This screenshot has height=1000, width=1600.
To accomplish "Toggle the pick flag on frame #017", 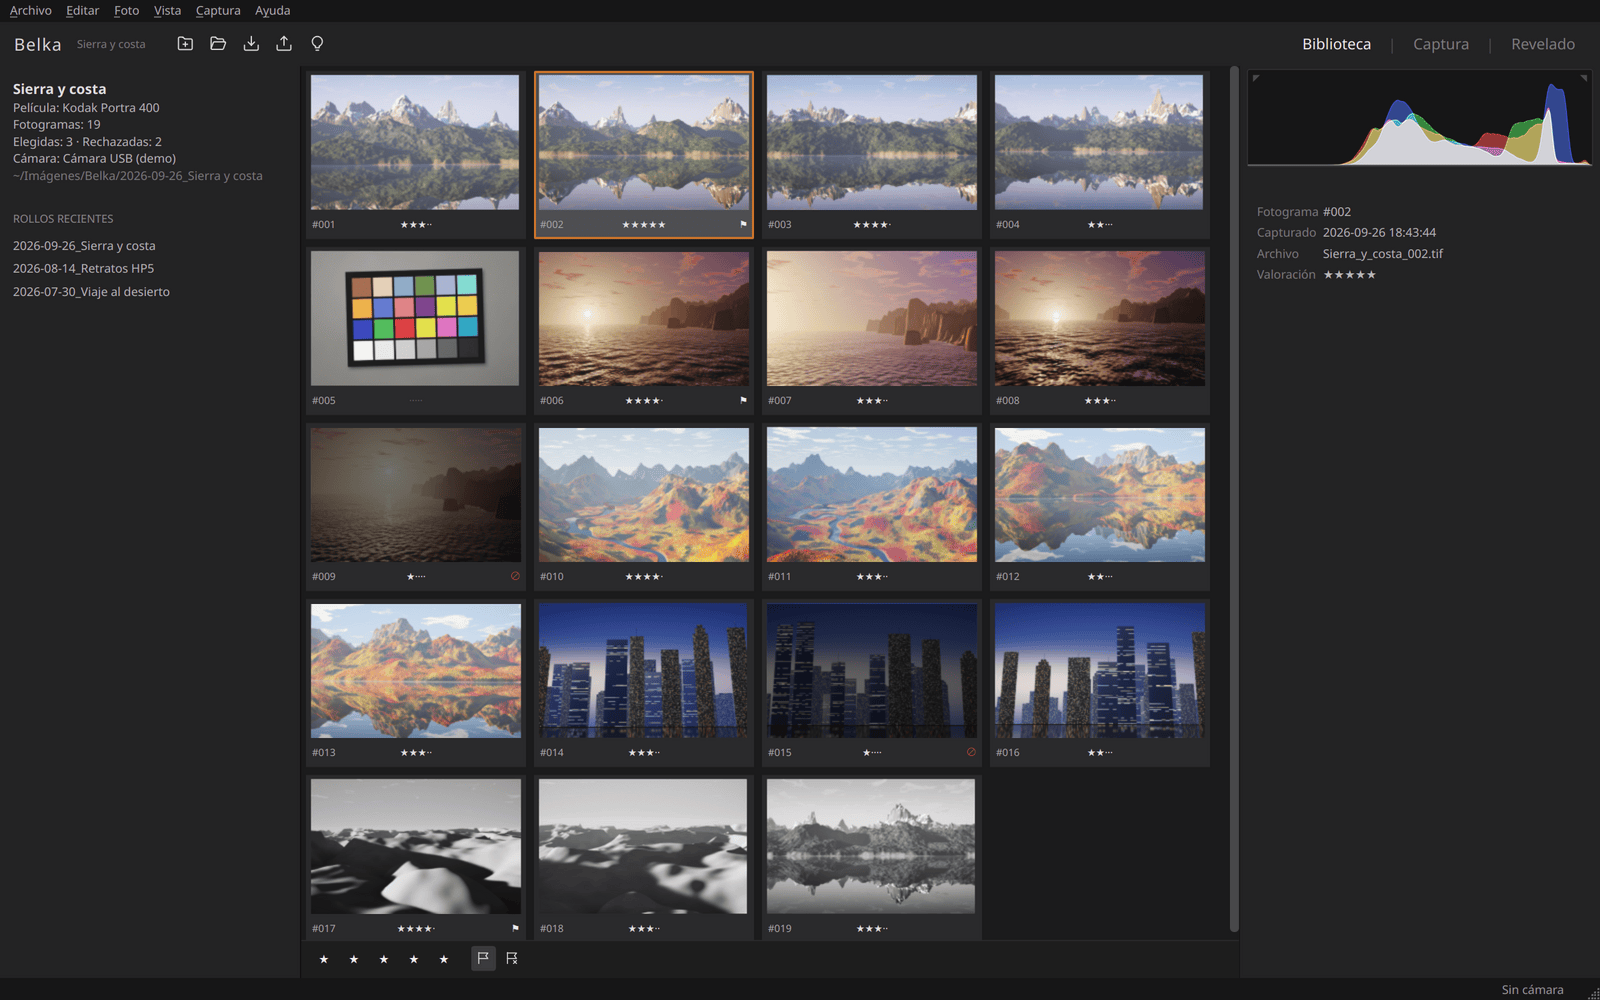I will pos(516,928).
